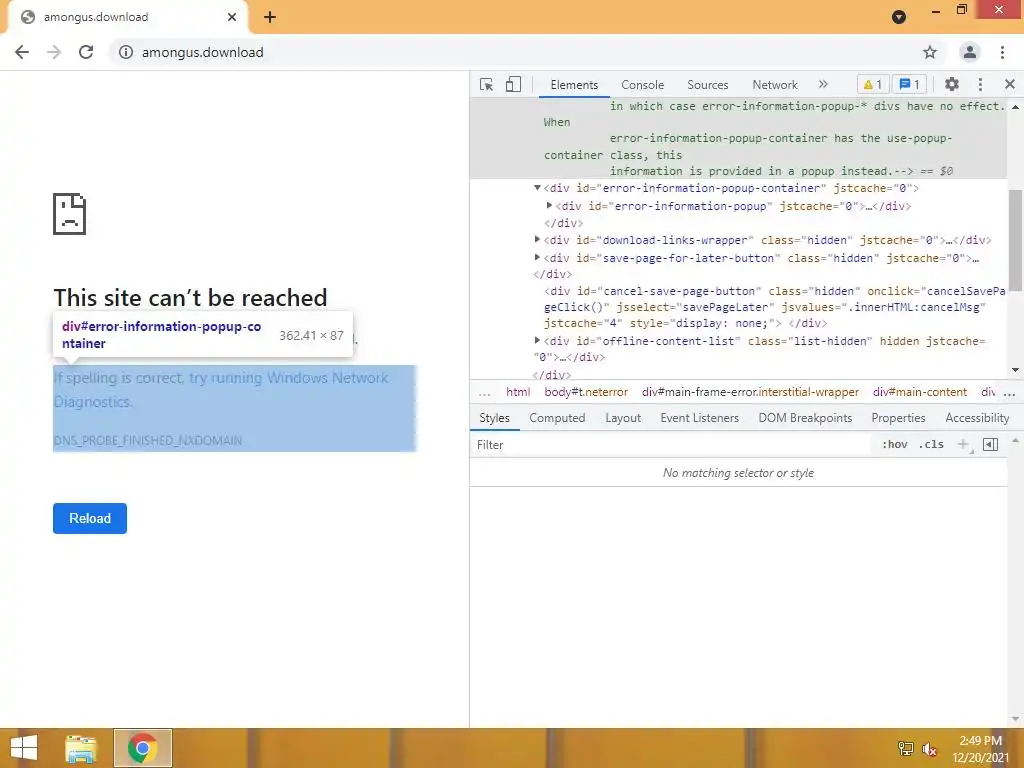Close the DevTools panel

(1010, 84)
